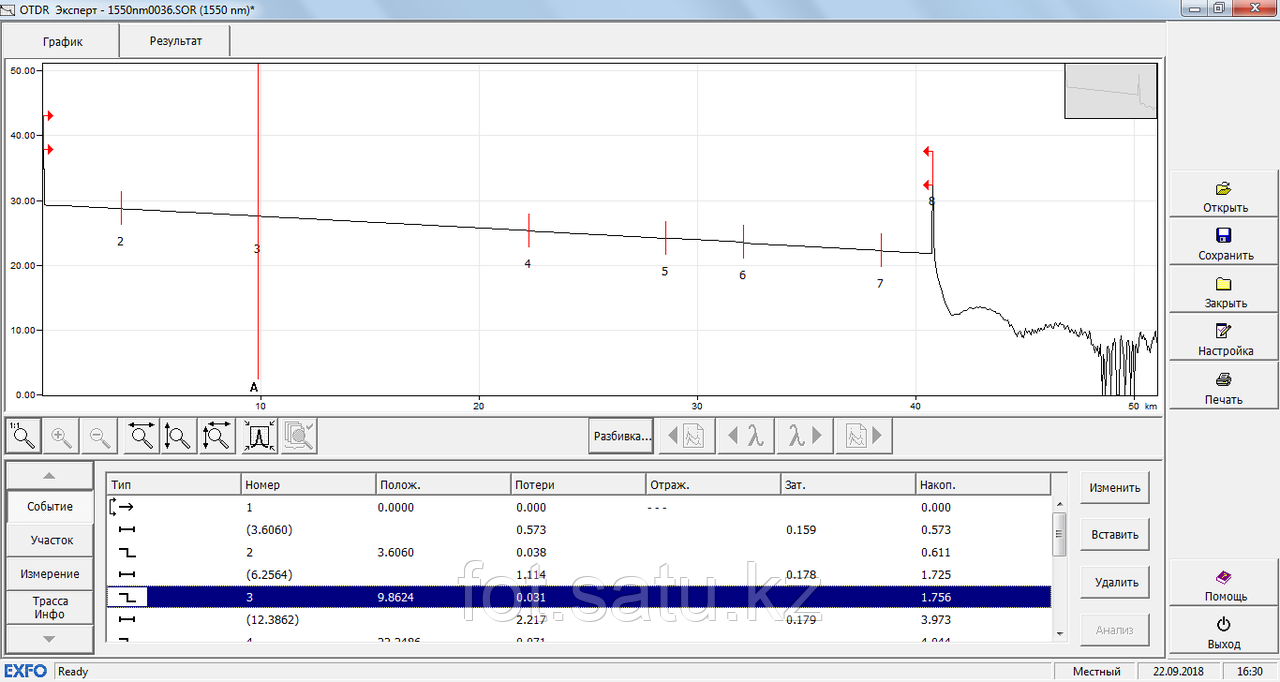Screen dimensions: 1280x682
Task: Click previous wavelength lambda icon
Action: (746, 436)
